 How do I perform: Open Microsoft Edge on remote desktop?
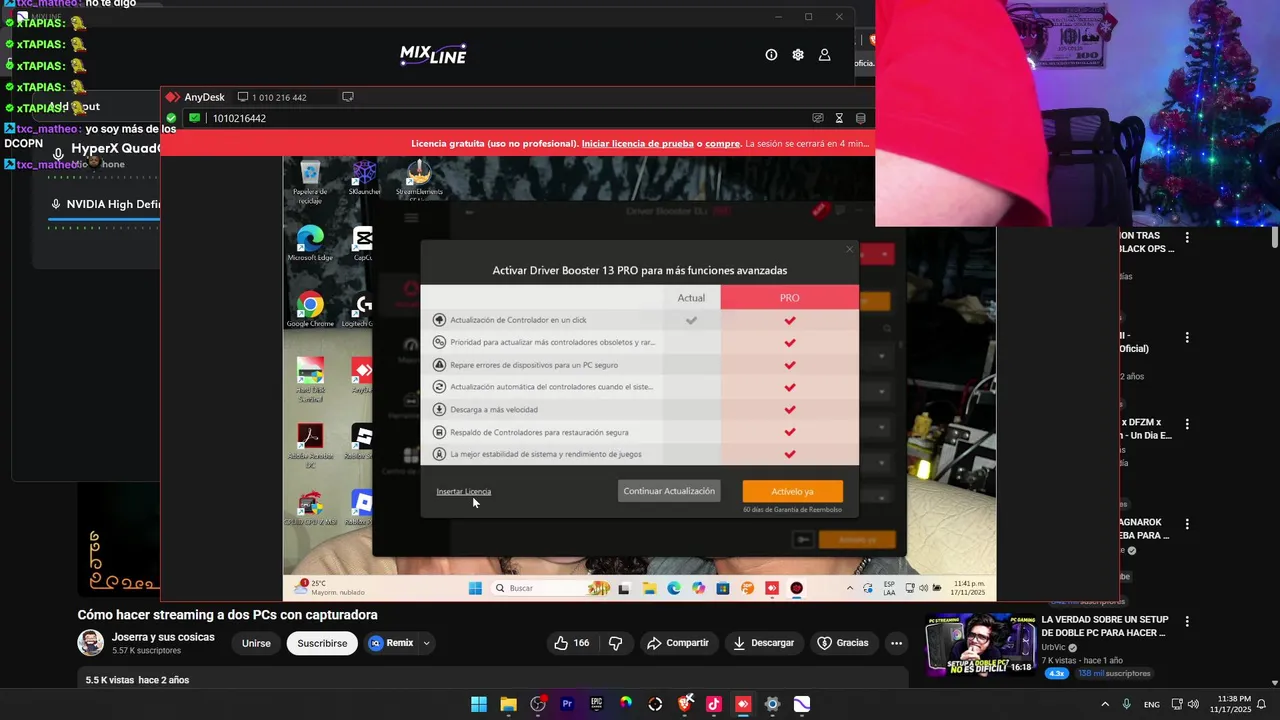(310, 243)
